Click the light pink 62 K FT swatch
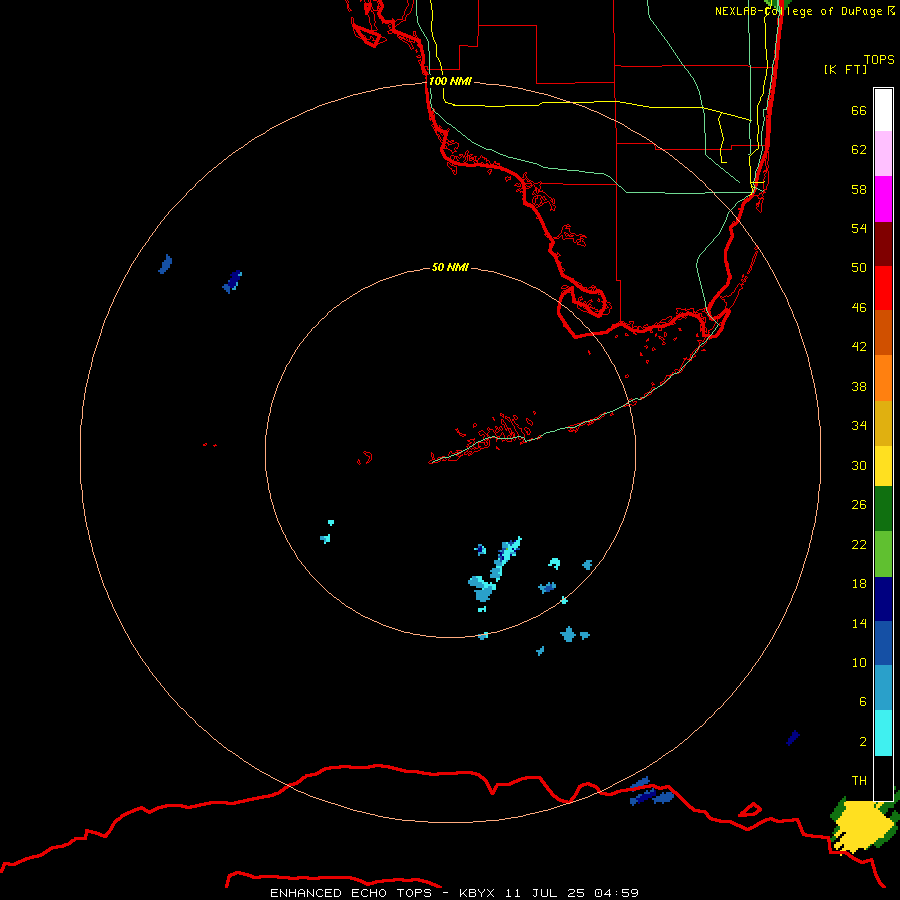 (883, 154)
